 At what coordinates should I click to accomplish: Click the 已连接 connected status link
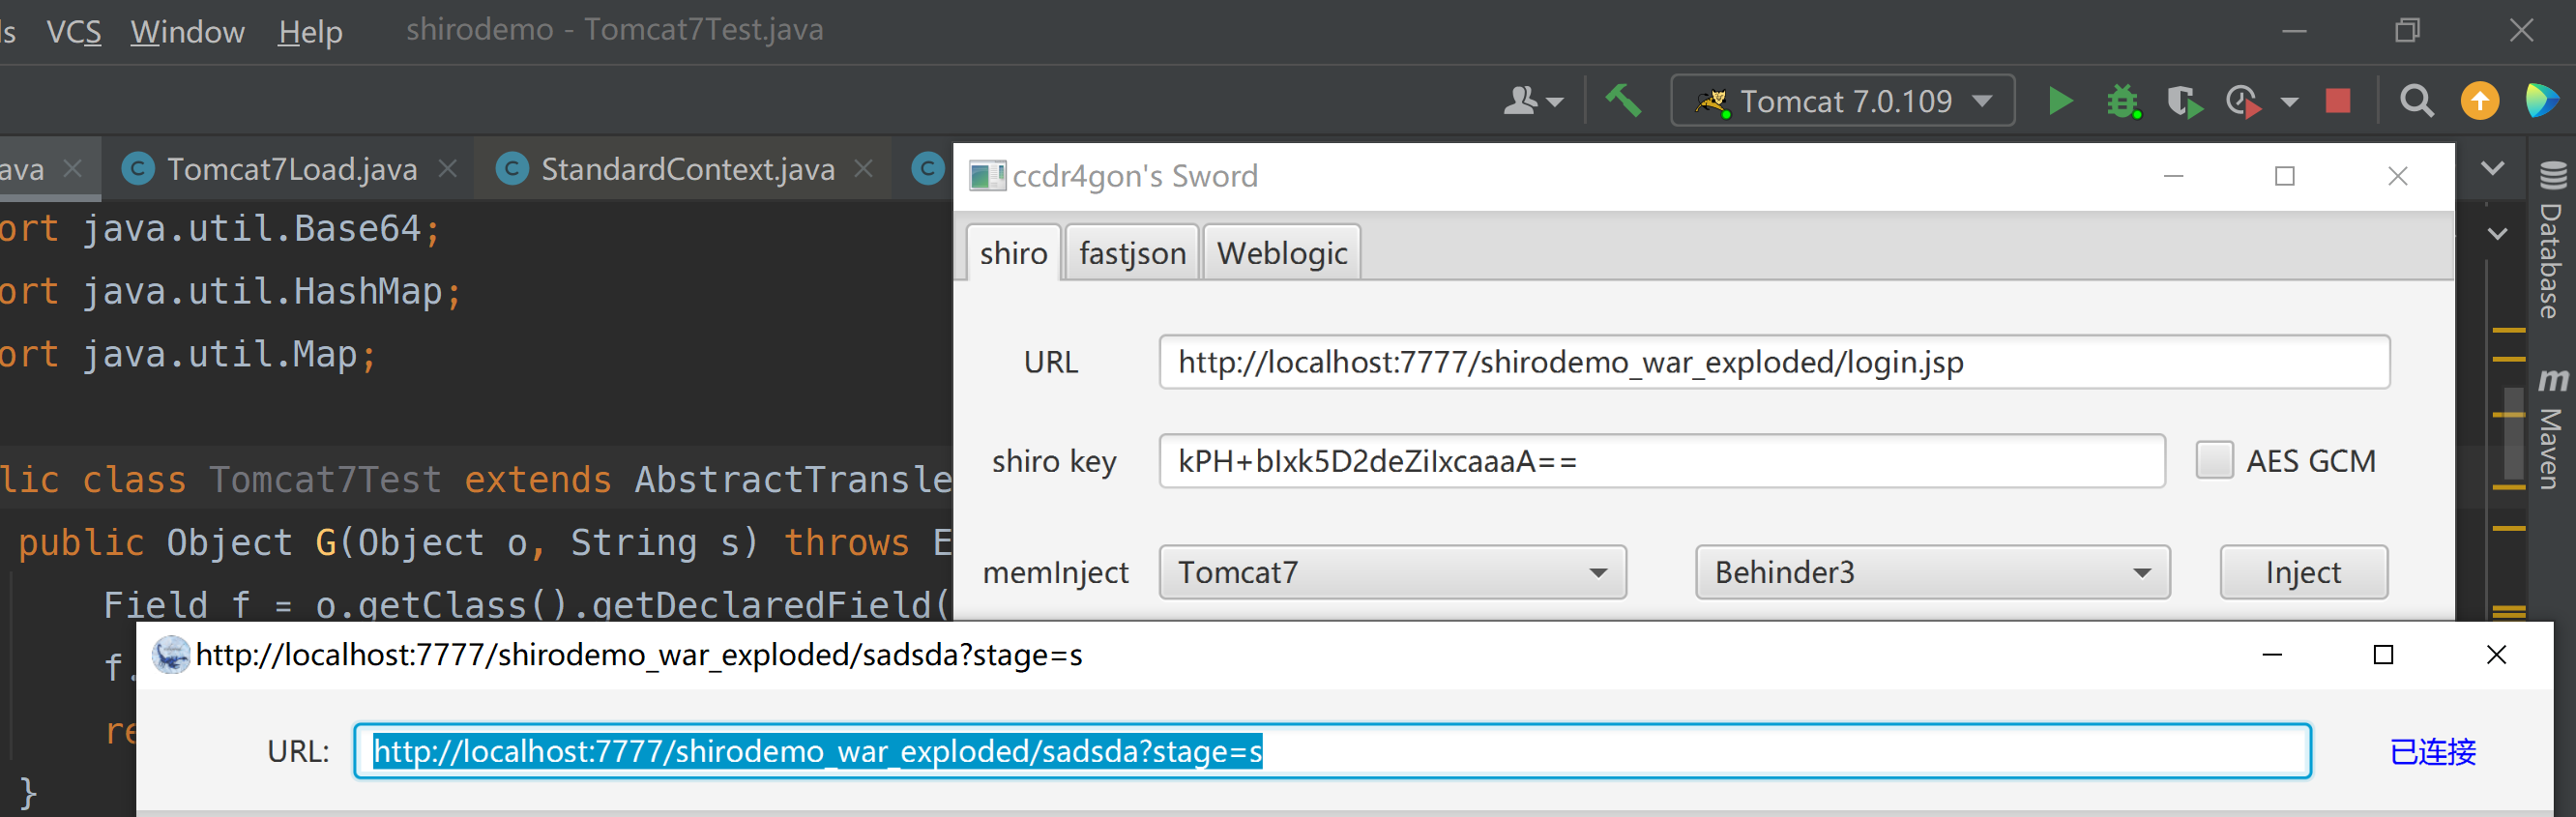point(2432,751)
